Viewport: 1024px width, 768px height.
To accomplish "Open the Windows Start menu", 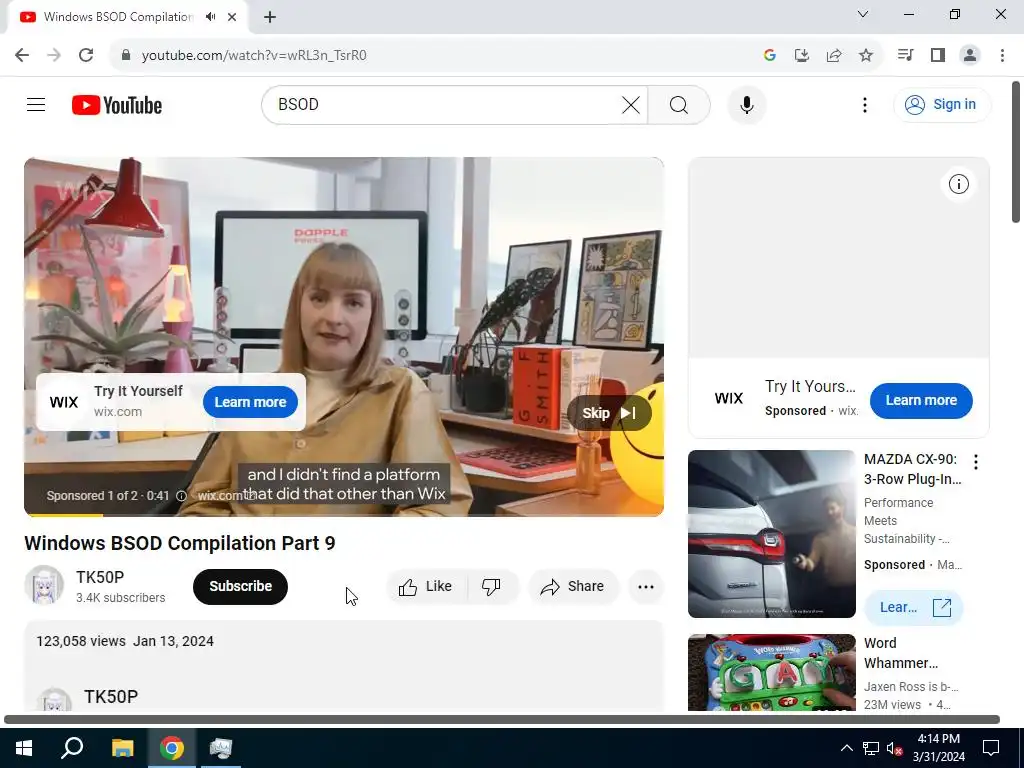I will tap(24, 748).
